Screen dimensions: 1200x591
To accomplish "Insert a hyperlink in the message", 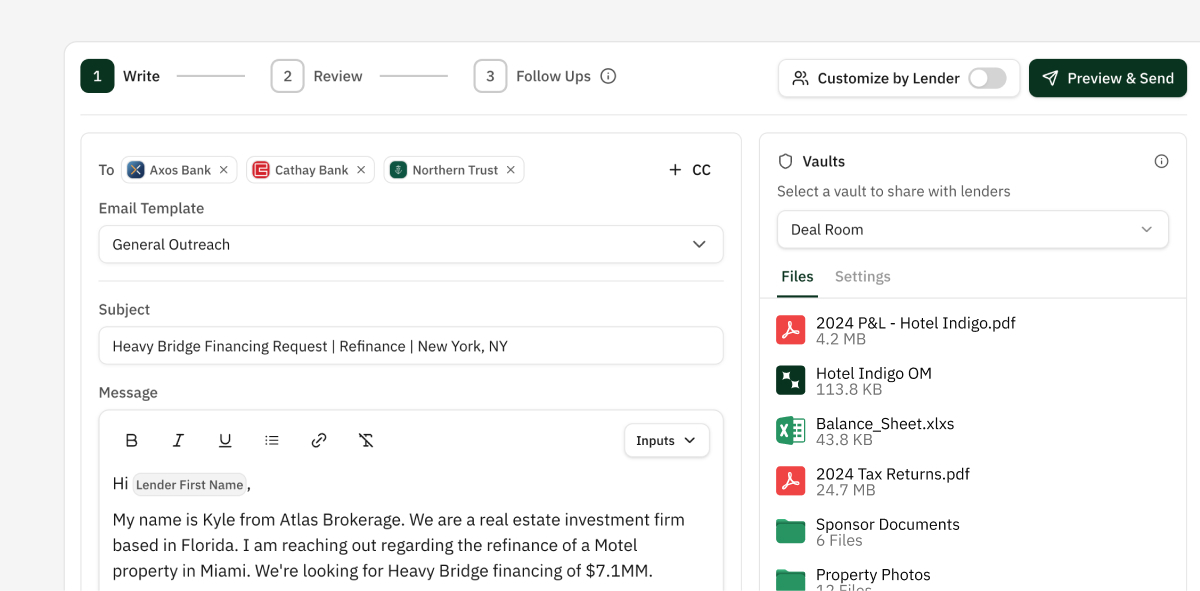I will coord(319,440).
